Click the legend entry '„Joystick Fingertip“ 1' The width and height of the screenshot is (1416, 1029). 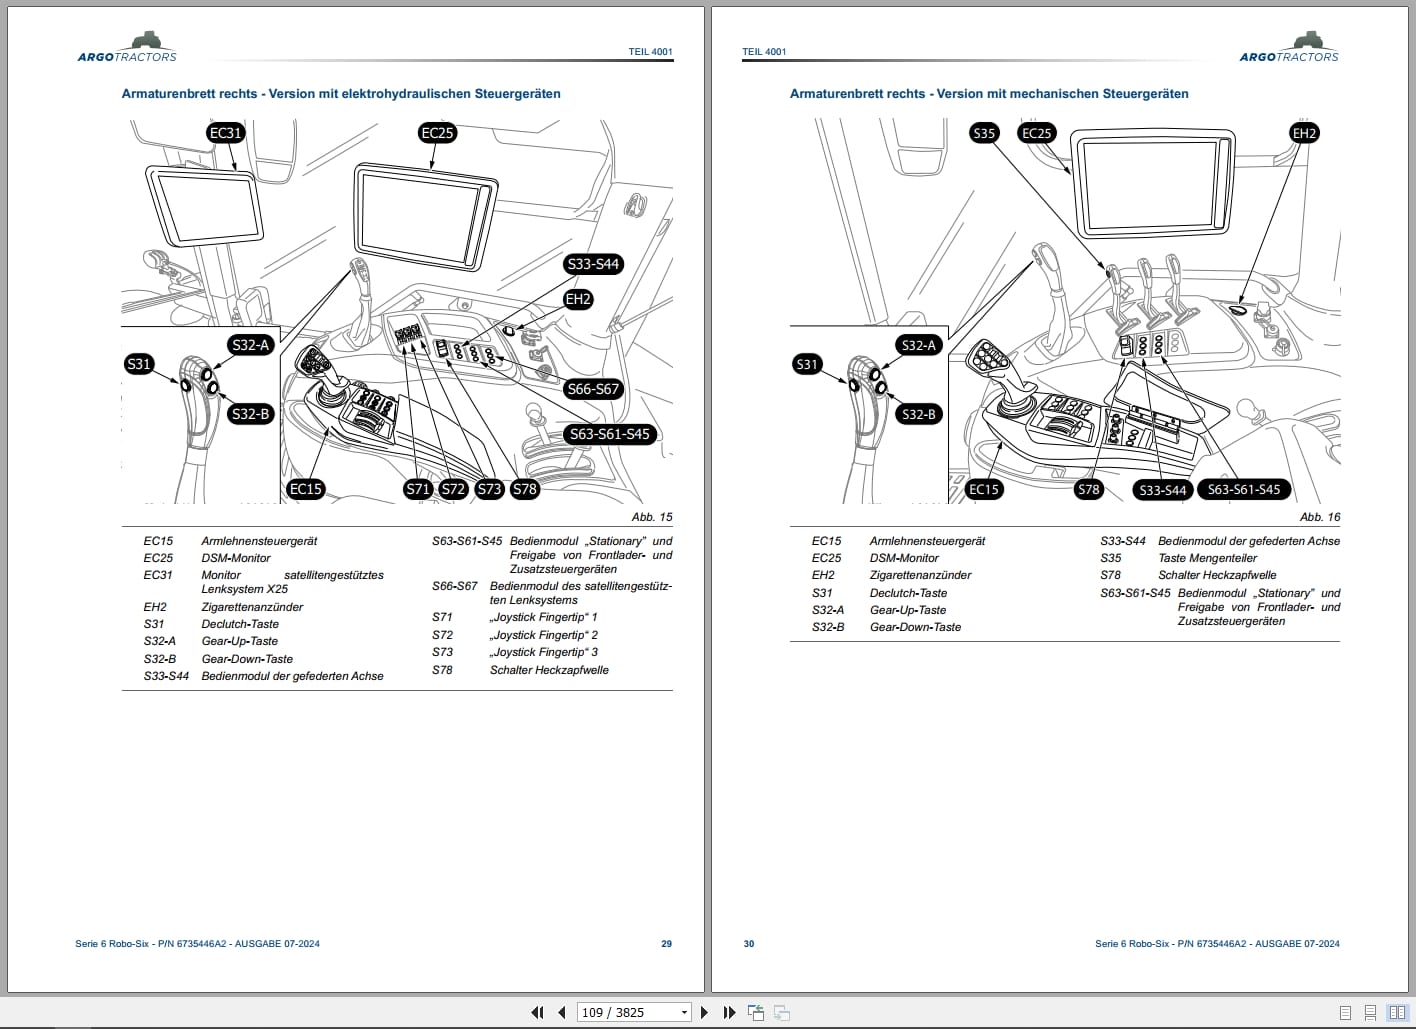[543, 618]
